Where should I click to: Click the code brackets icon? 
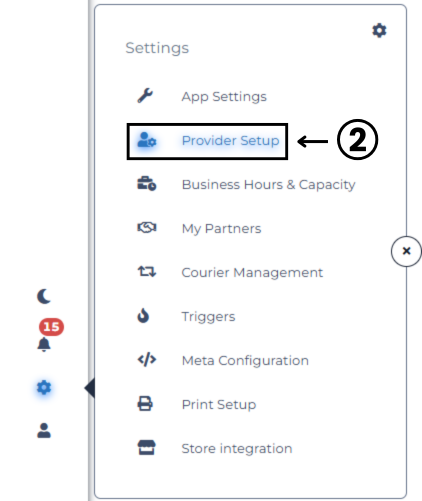click(147, 360)
